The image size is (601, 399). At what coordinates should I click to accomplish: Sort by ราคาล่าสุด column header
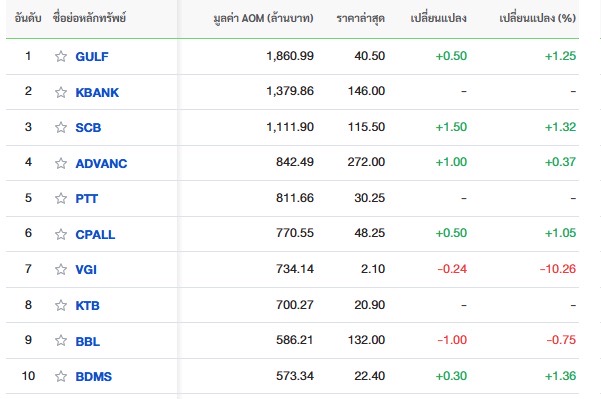pos(360,19)
